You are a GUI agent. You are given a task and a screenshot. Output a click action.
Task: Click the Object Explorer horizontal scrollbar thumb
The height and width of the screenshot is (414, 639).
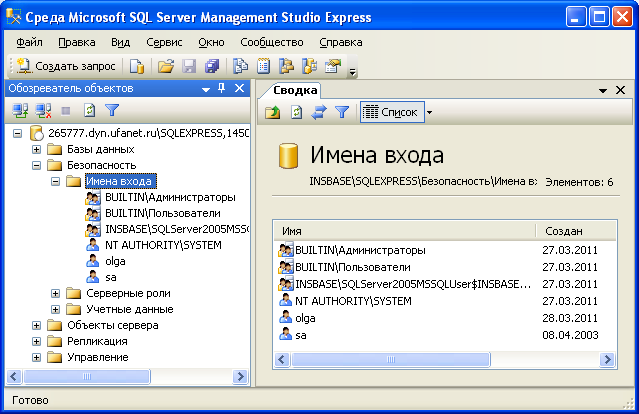(87, 376)
